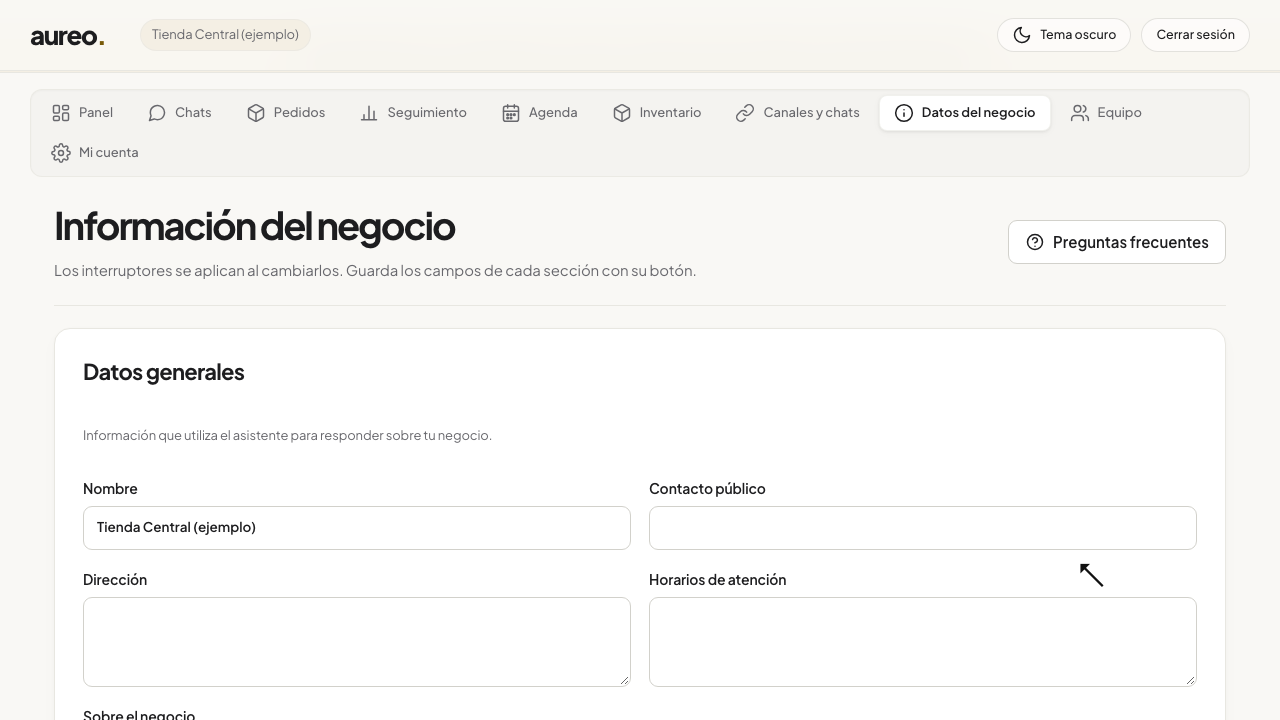Click the Inventario cube icon
Image resolution: width=1280 pixels, height=720 pixels.
[622, 113]
